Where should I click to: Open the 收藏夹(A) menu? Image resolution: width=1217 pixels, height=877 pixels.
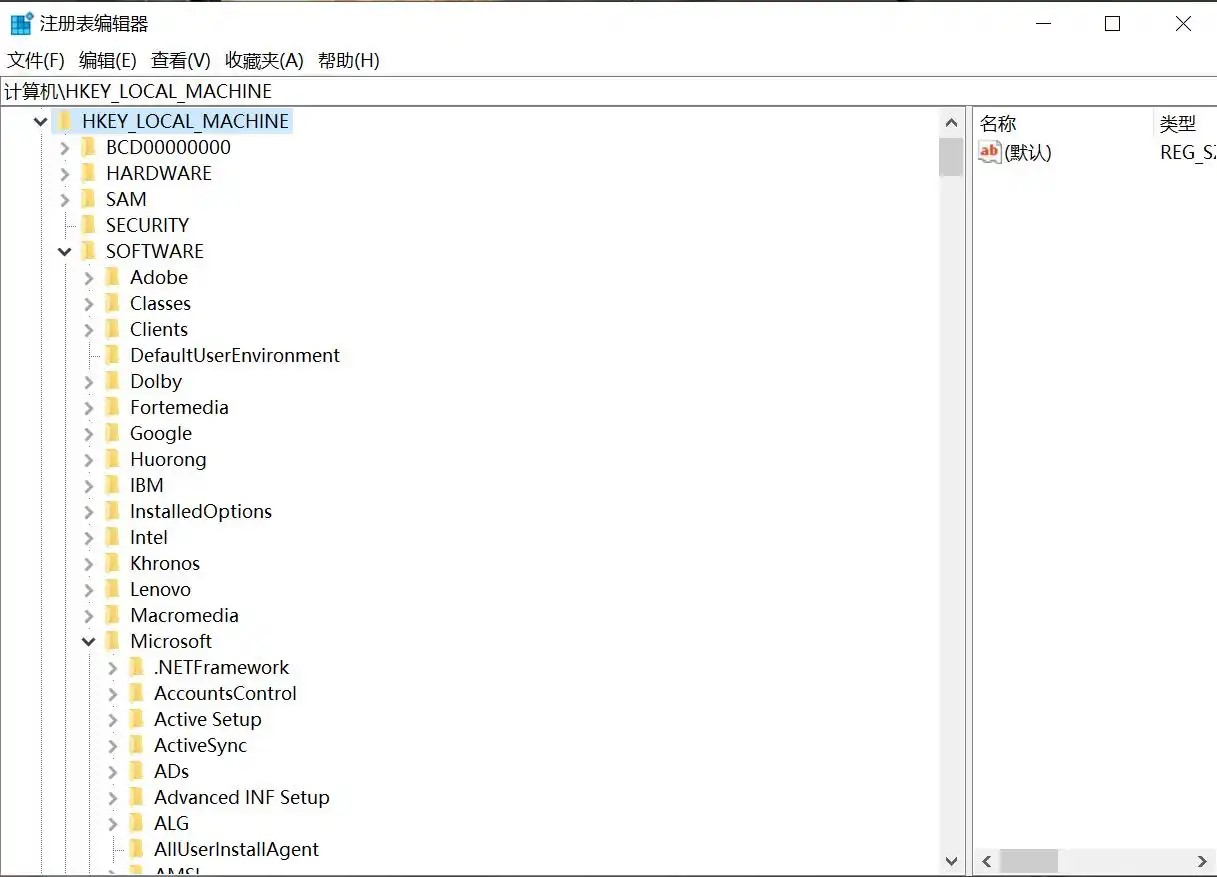264,60
